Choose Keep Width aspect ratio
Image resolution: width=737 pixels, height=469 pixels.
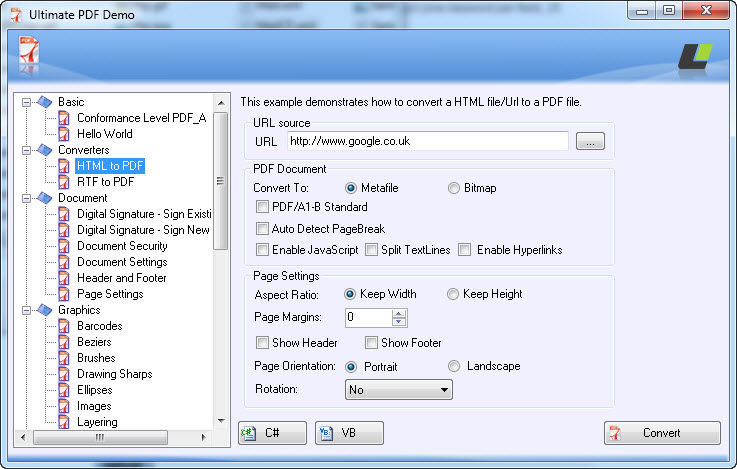pos(350,294)
